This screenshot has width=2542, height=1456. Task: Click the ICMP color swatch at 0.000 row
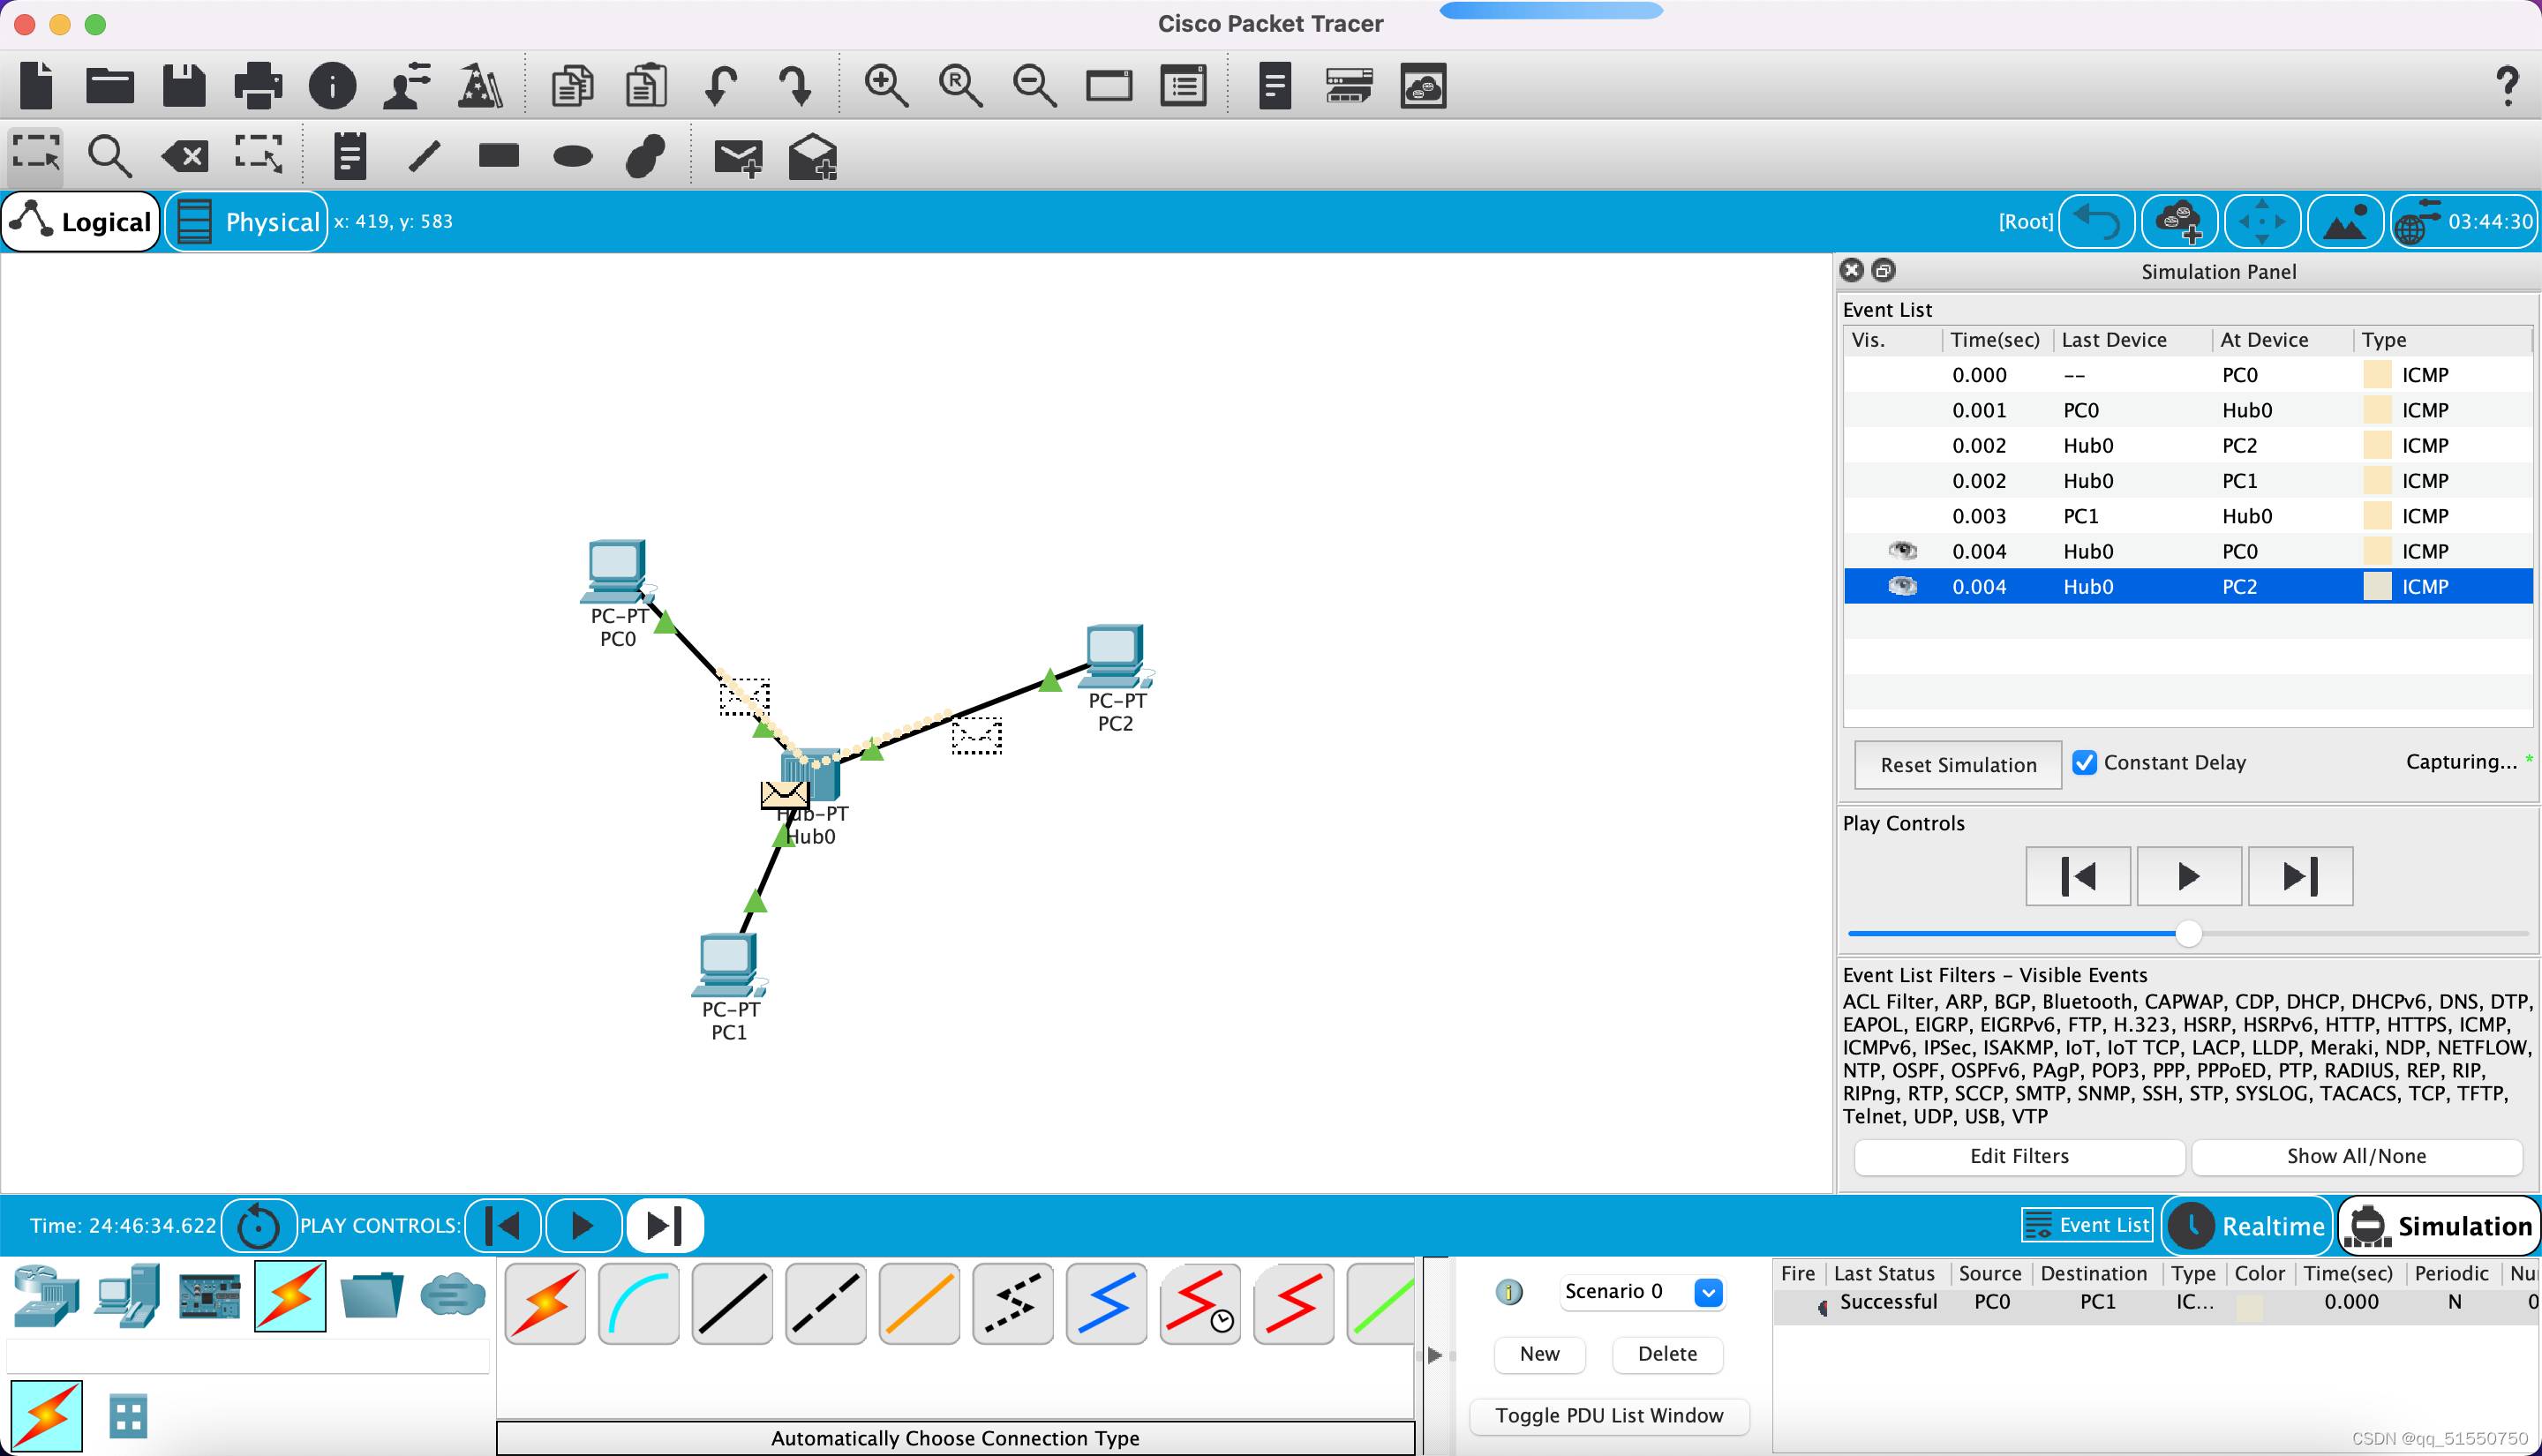pos(2377,375)
